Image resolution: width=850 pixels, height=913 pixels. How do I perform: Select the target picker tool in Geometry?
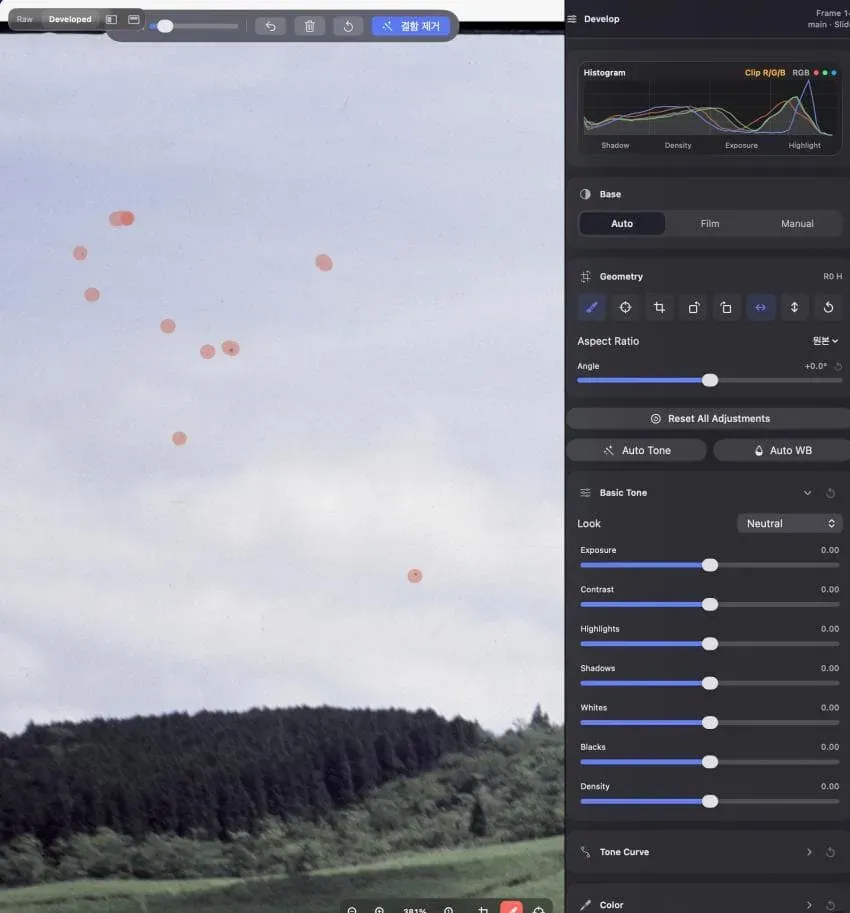coord(625,307)
